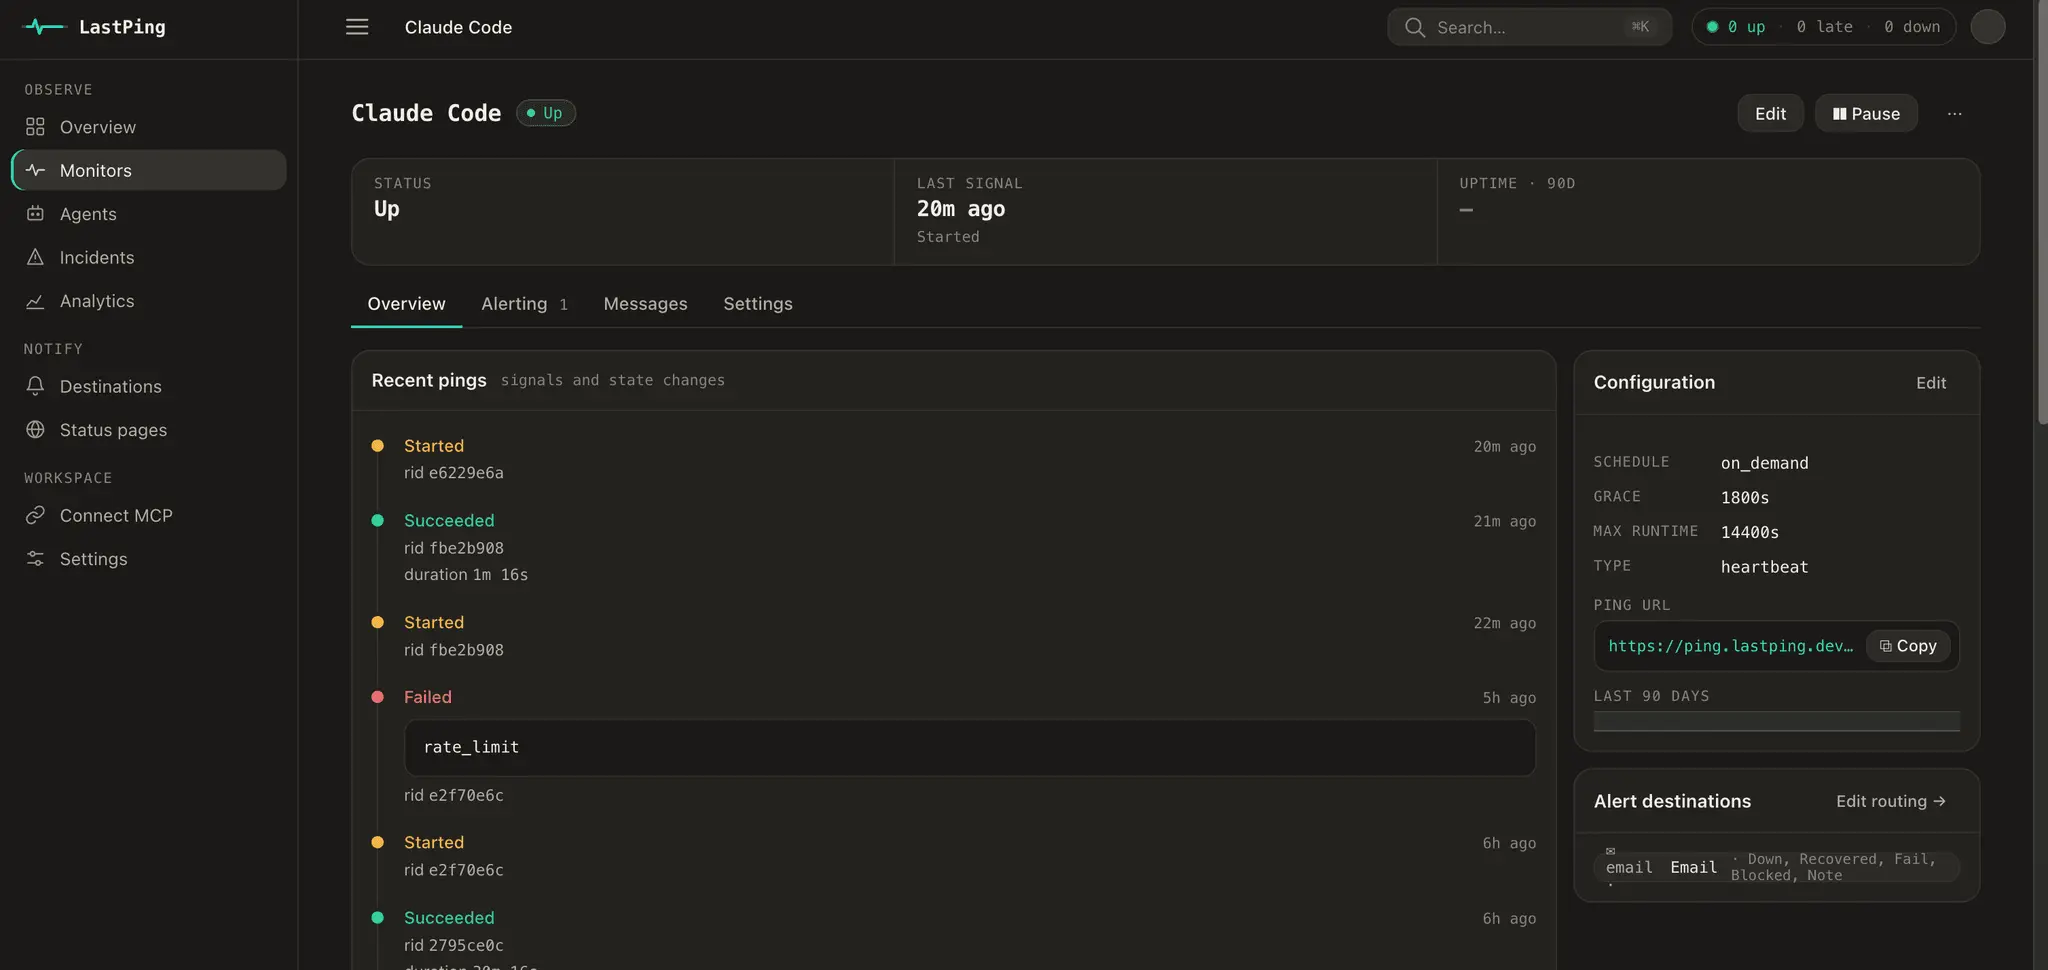2048x970 pixels.
Task: Click the Destinations bell icon
Action: [35, 386]
